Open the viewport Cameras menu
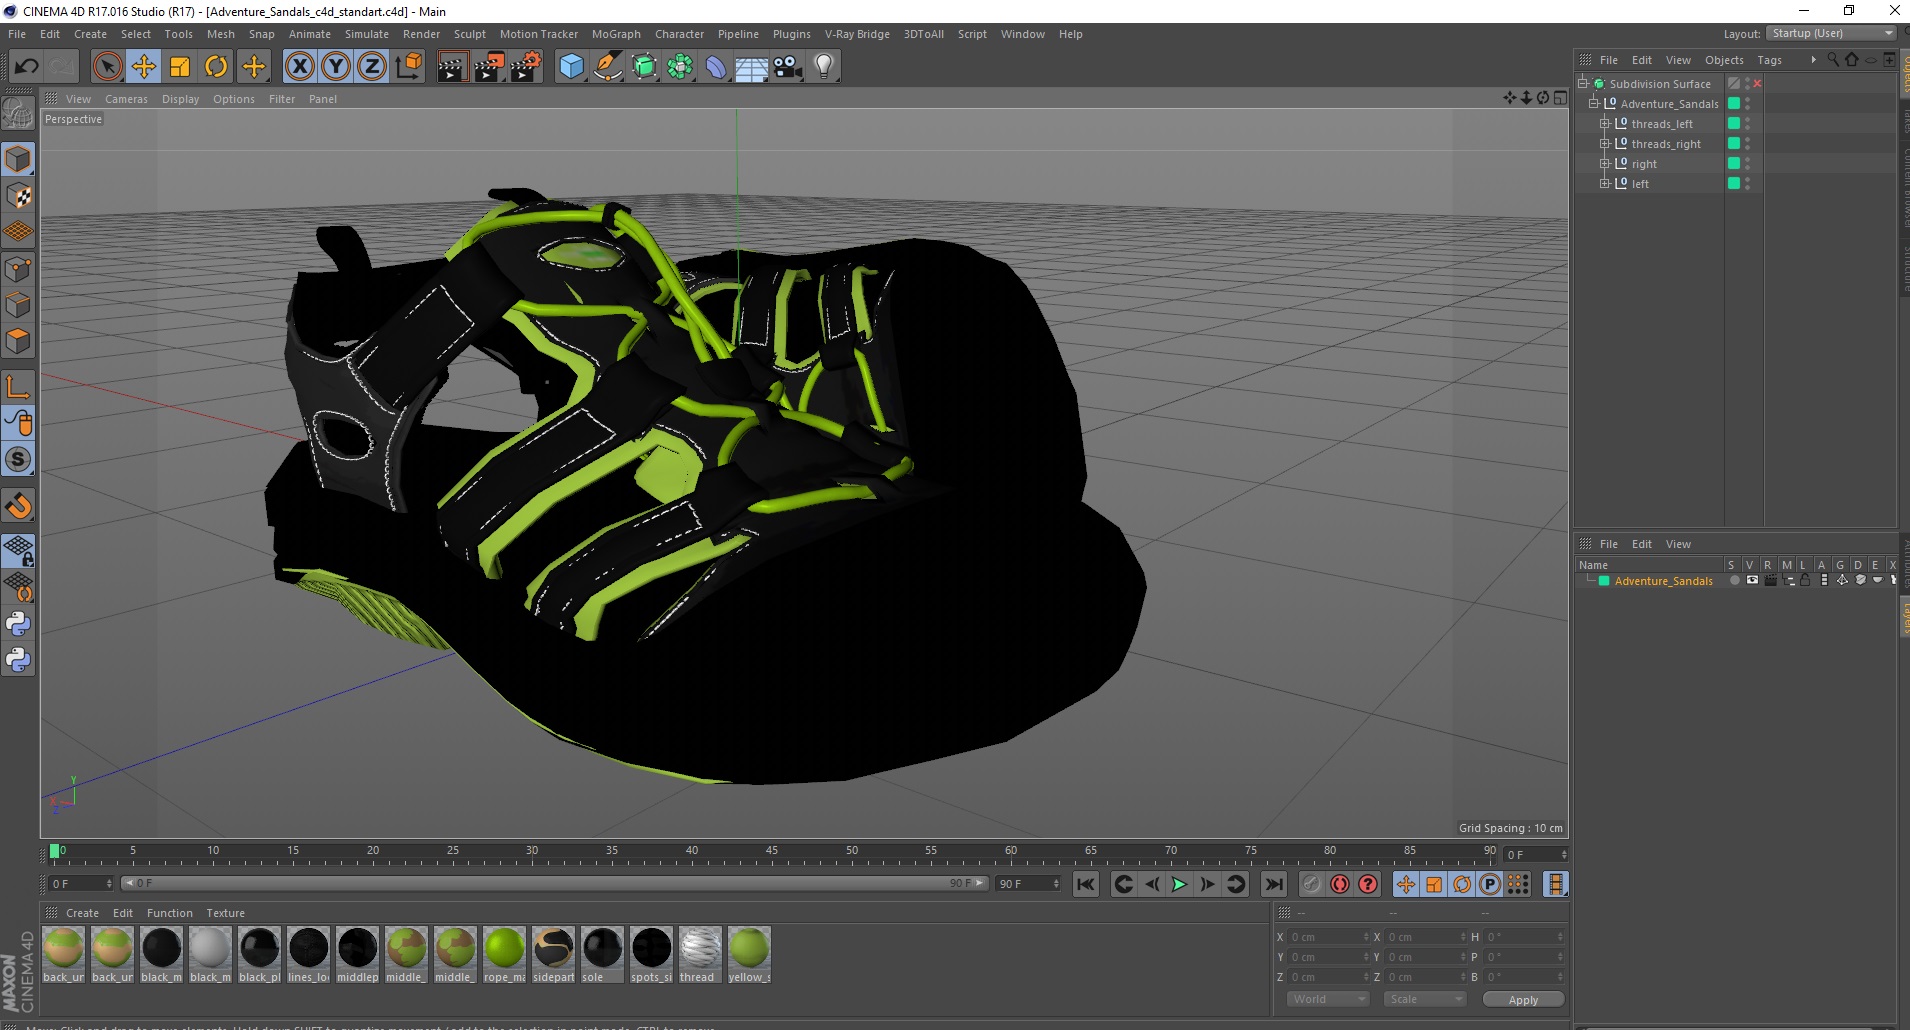1910x1030 pixels. 126,99
